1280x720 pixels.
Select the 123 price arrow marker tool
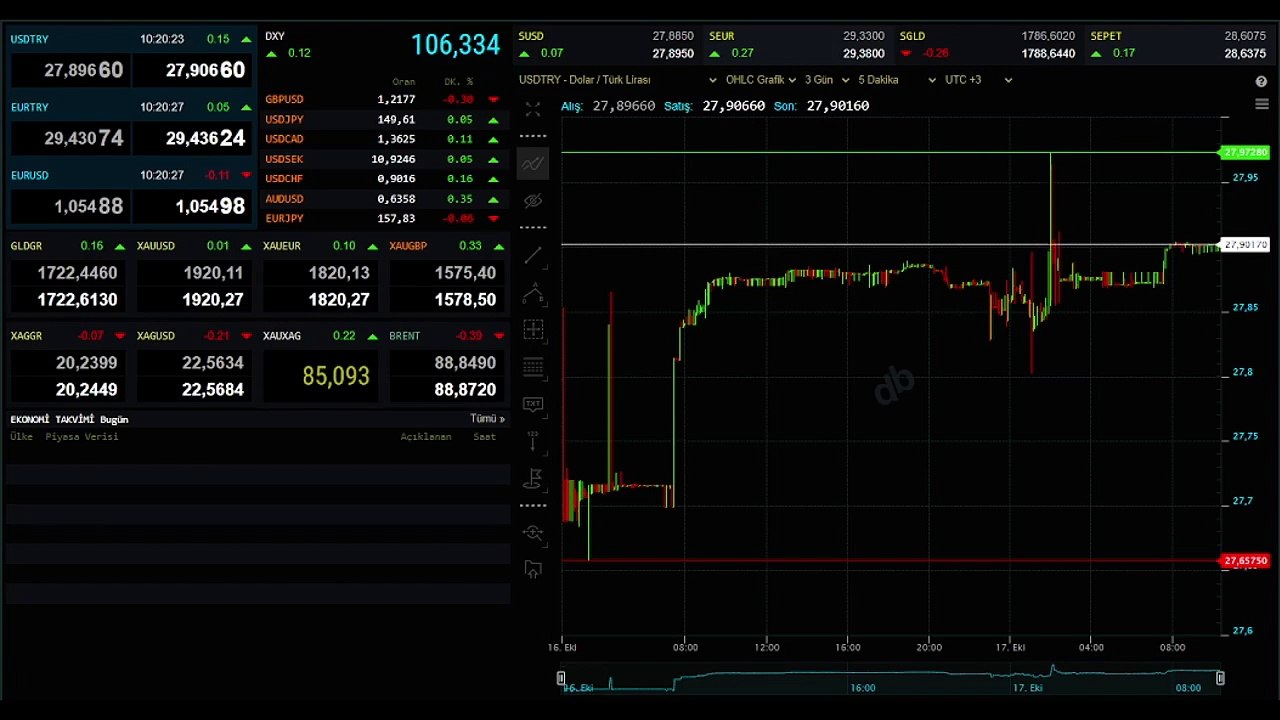[533, 441]
